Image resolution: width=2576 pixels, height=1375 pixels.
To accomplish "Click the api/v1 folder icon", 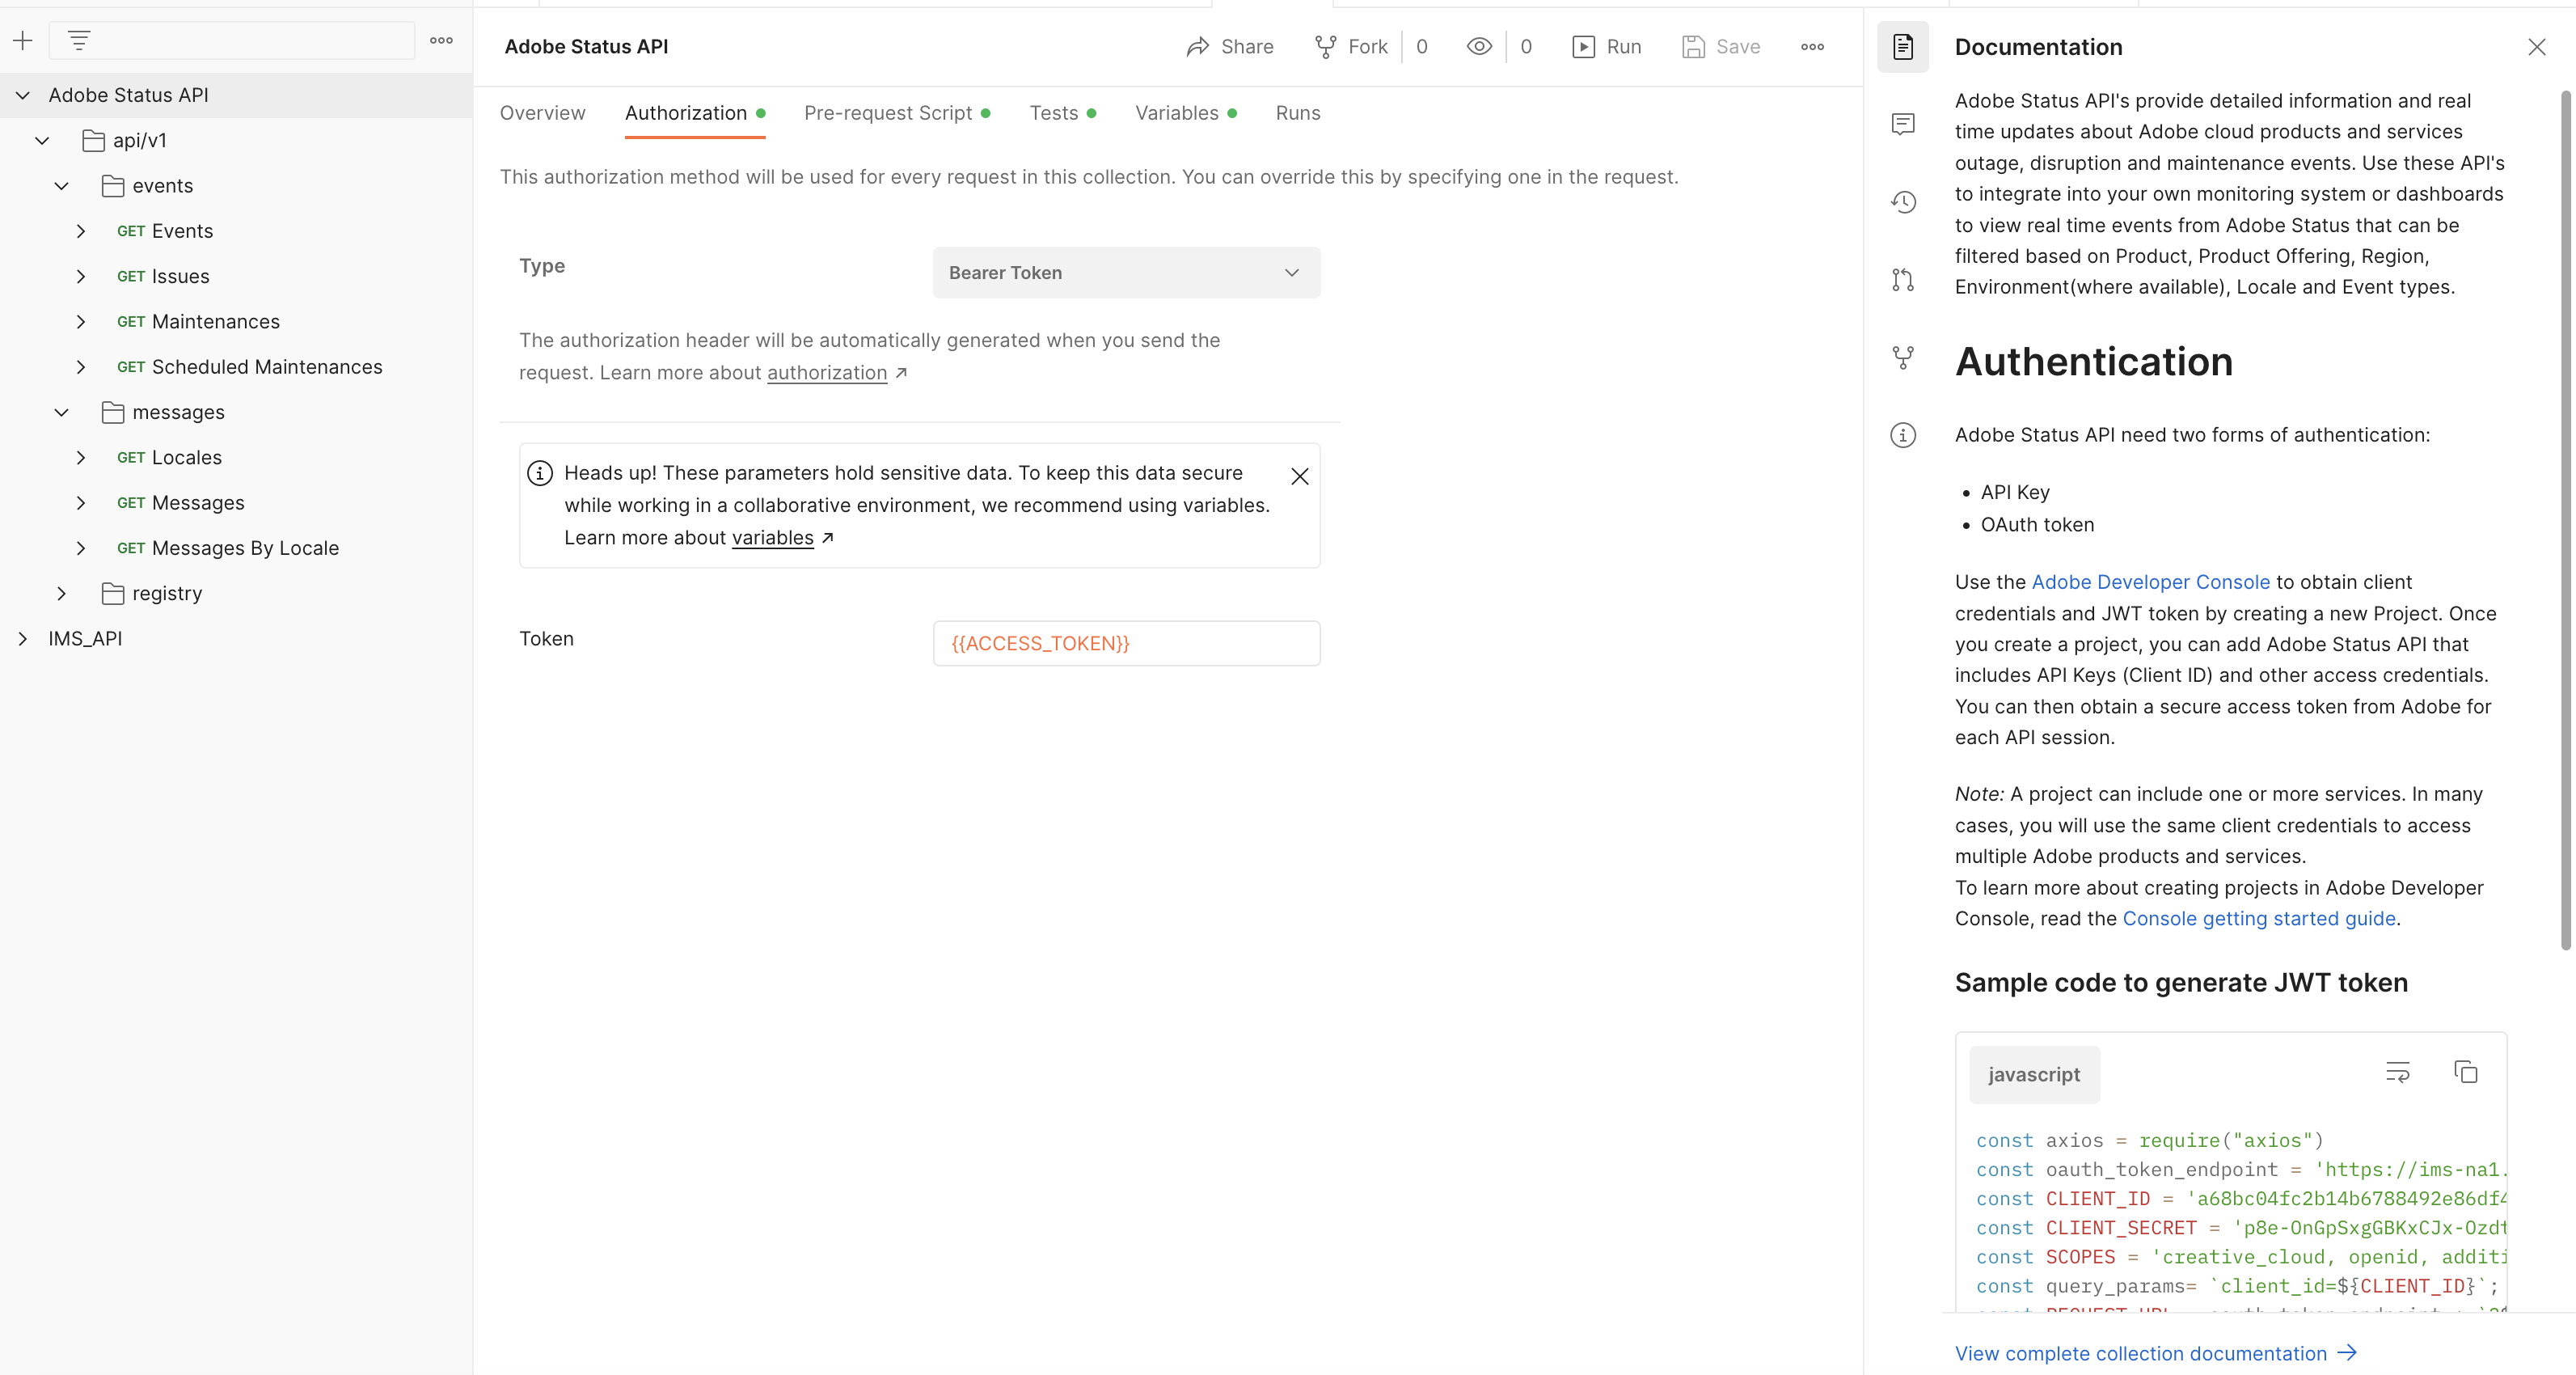I will [x=93, y=140].
